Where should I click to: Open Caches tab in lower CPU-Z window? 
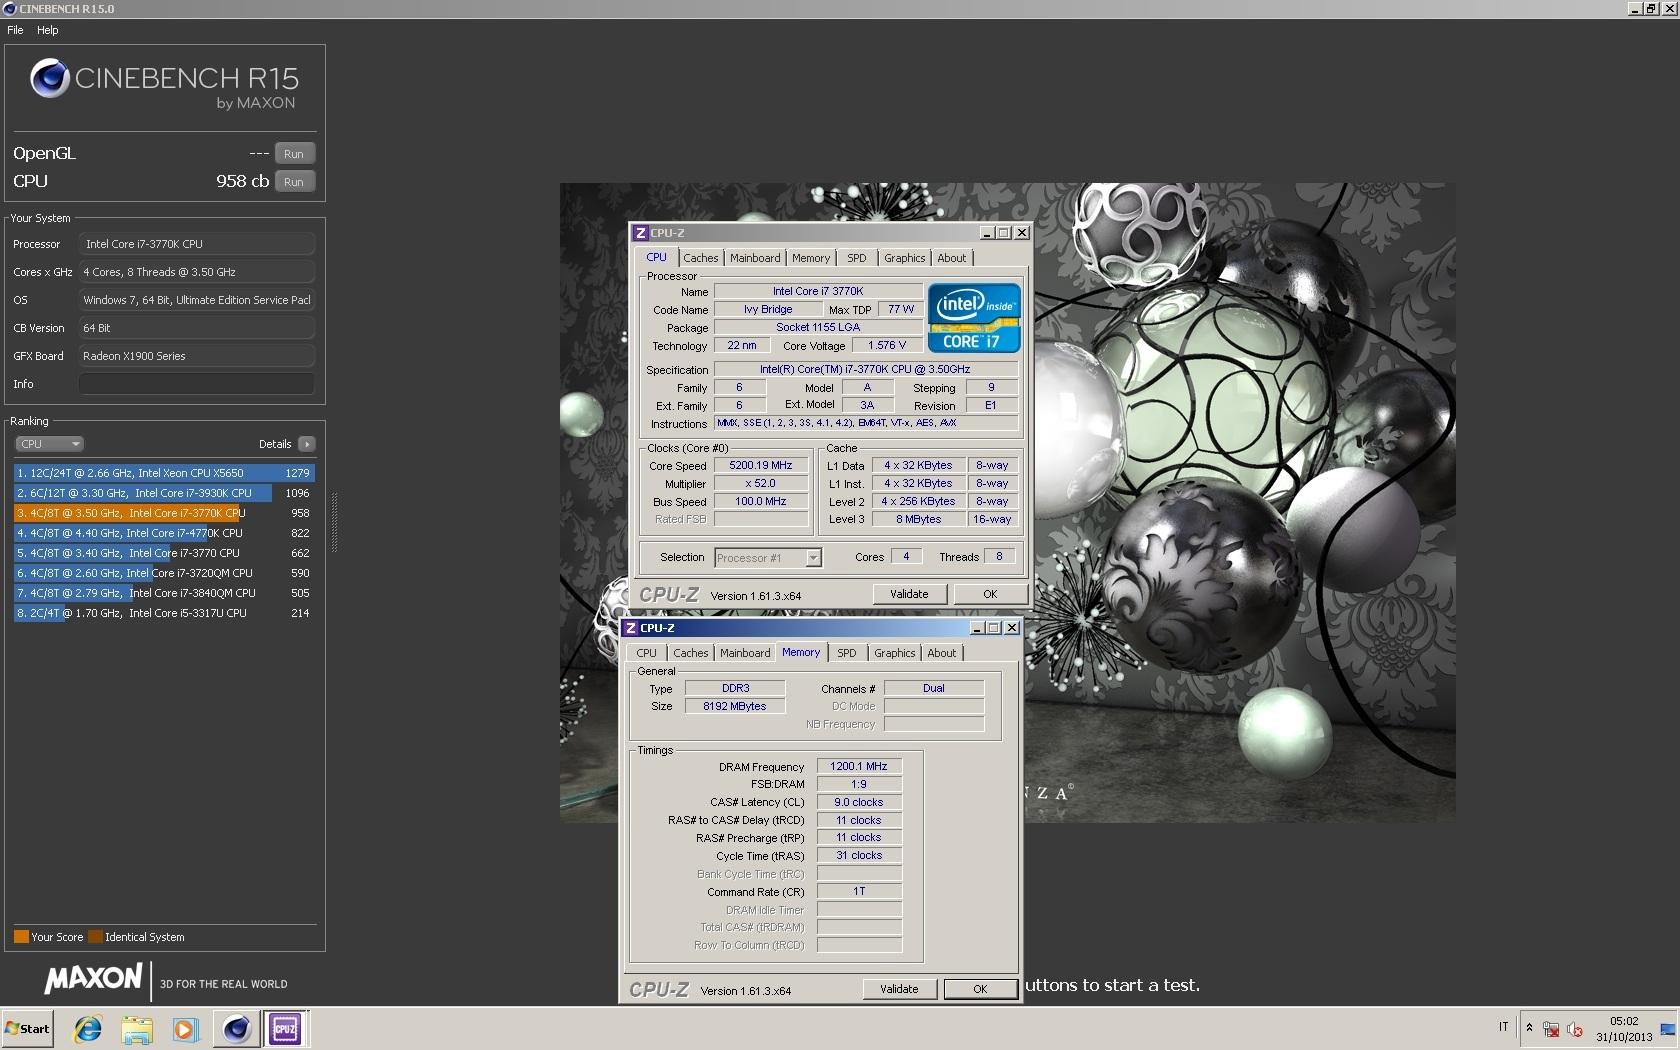point(691,653)
